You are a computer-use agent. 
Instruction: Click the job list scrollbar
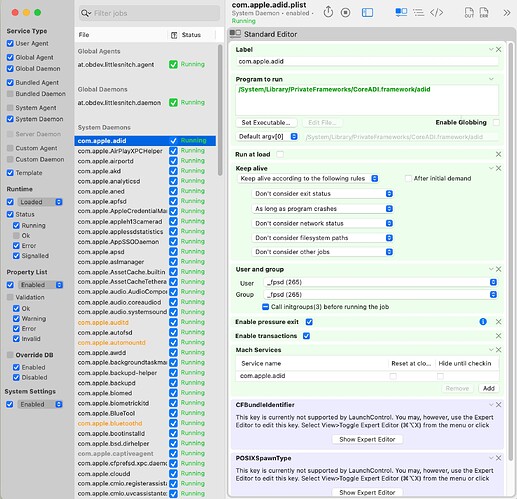pyautogui.click(x=220, y=110)
